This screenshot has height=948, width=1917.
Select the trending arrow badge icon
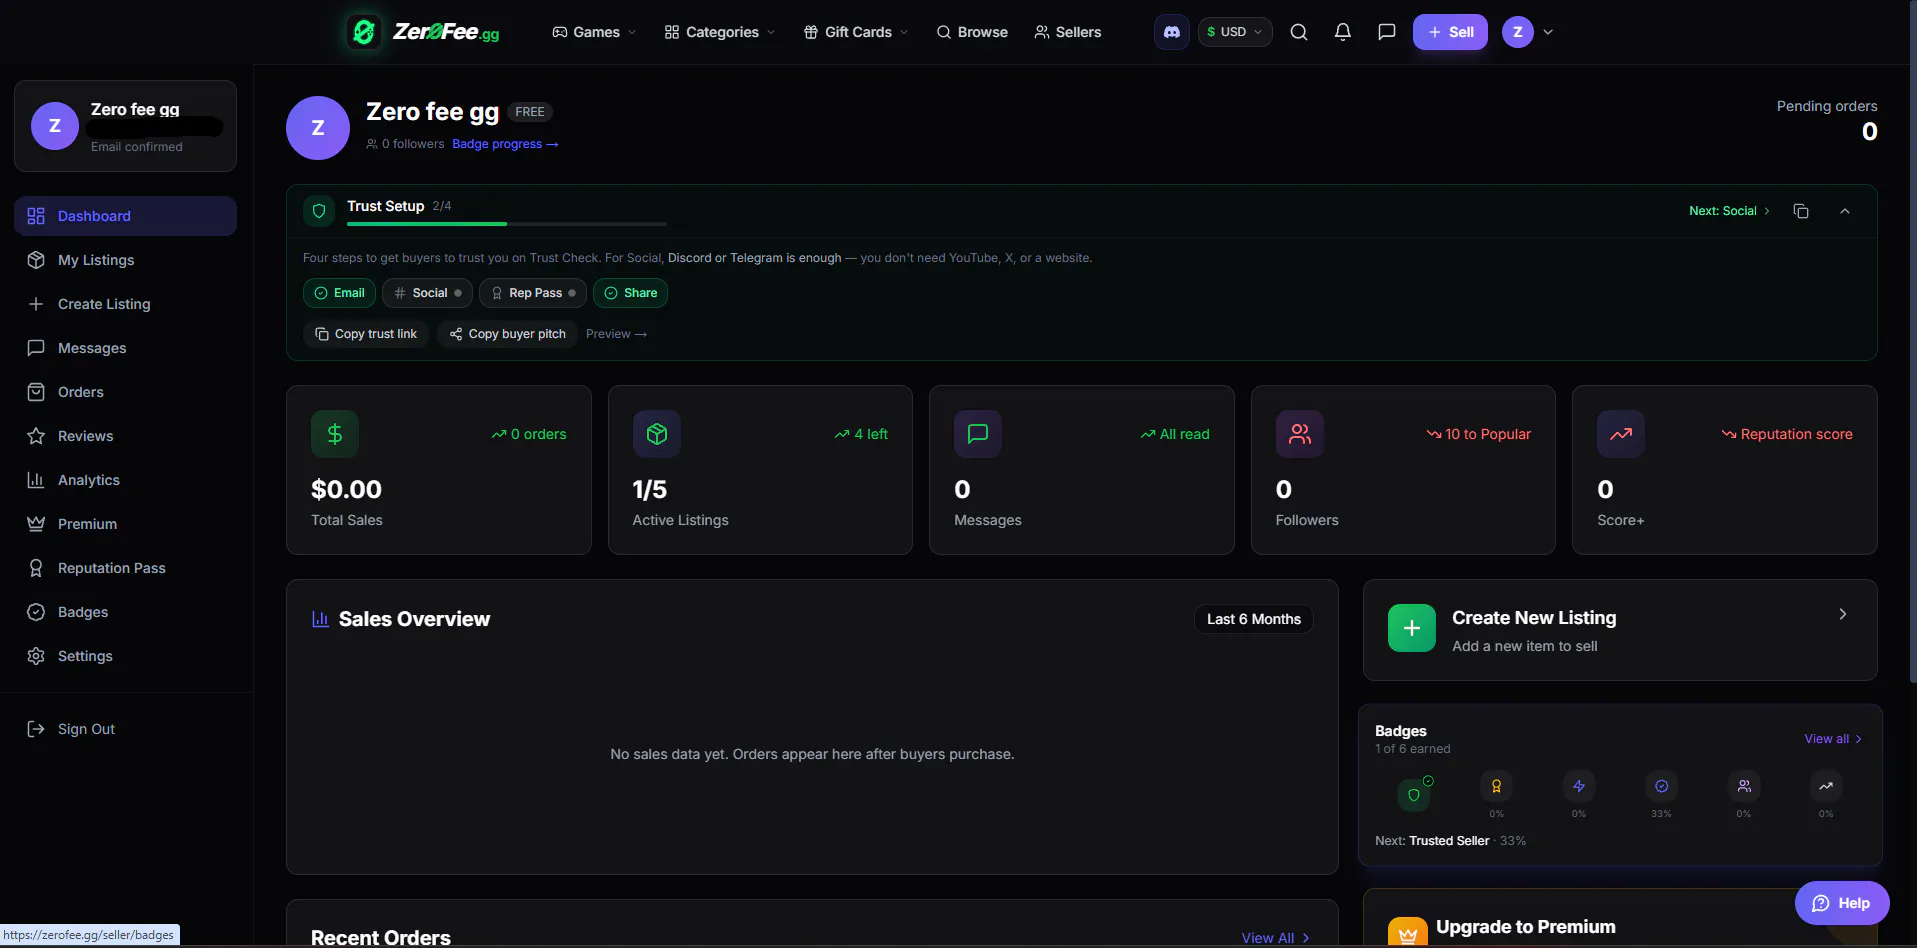(x=1826, y=786)
